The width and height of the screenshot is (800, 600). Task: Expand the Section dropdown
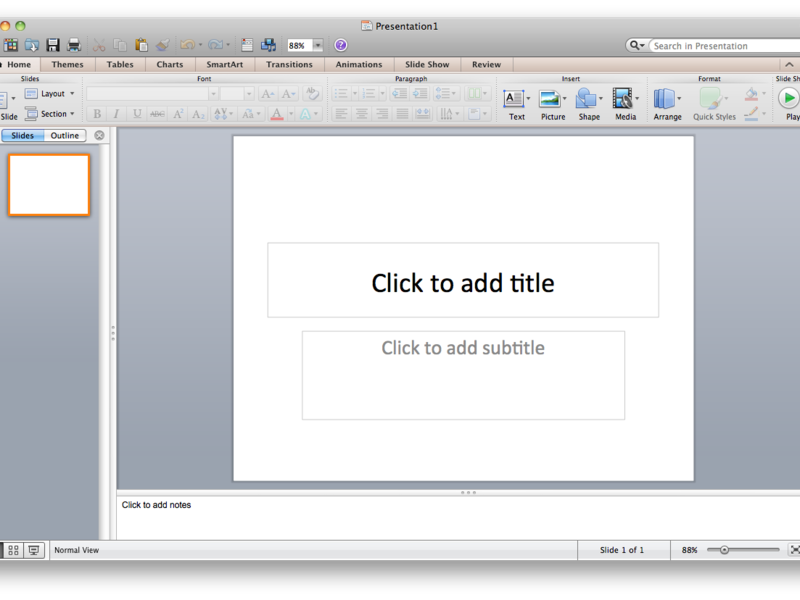(50, 113)
